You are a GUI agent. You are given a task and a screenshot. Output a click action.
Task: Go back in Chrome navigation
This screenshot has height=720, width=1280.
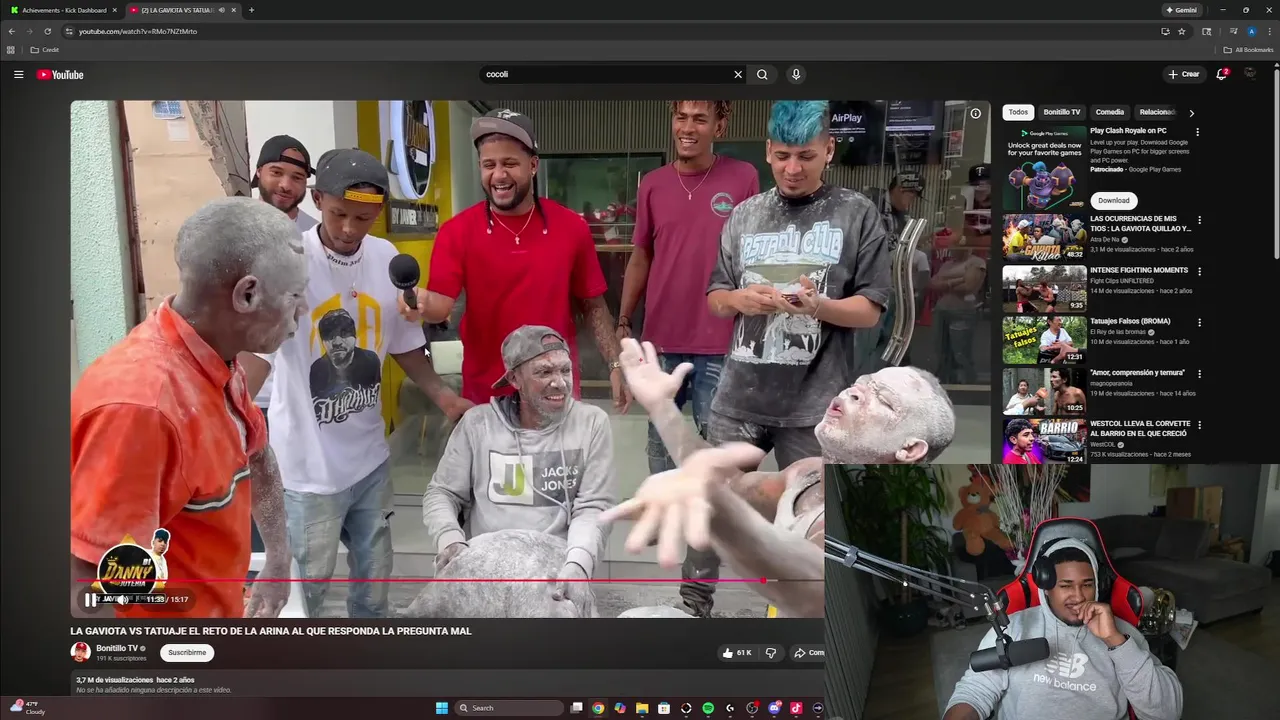click(11, 31)
